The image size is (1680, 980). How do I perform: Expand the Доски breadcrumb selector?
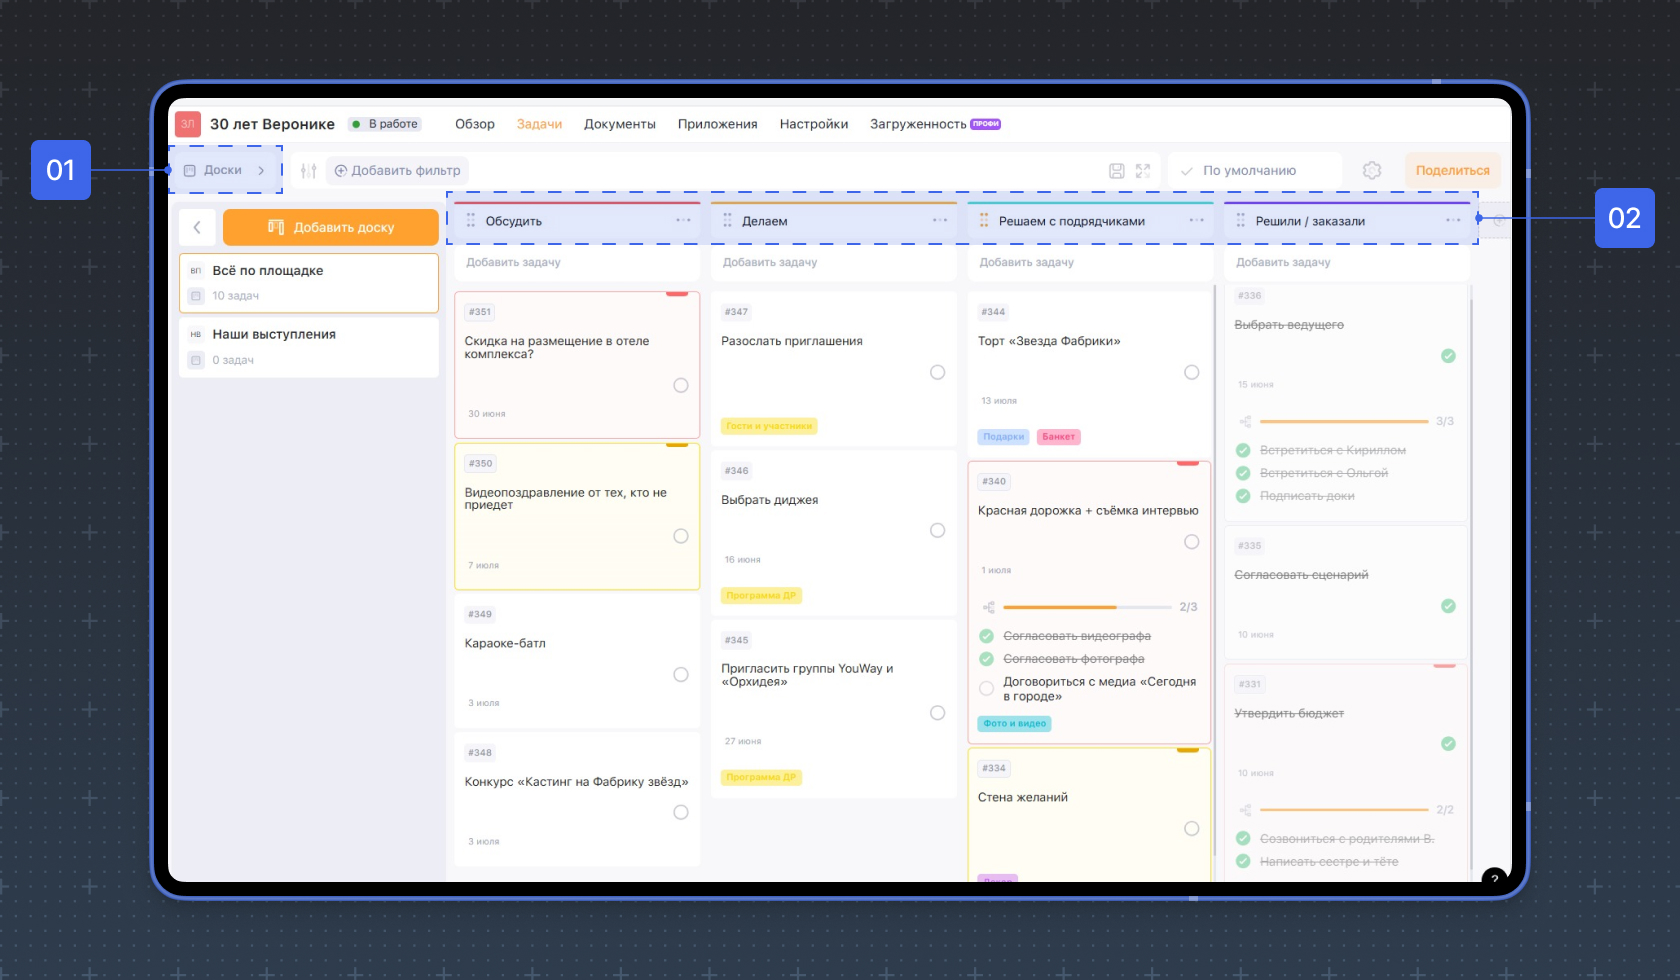click(225, 171)
